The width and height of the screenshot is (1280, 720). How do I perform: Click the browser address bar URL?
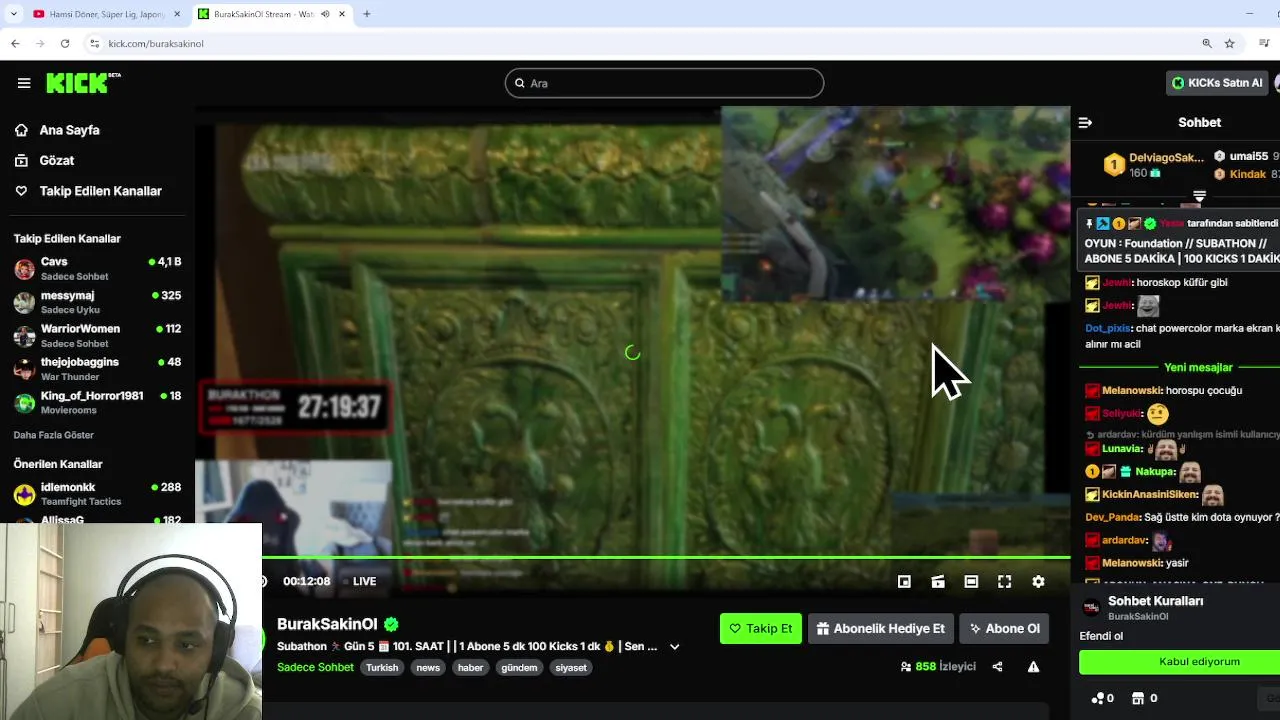pos(156,43)
